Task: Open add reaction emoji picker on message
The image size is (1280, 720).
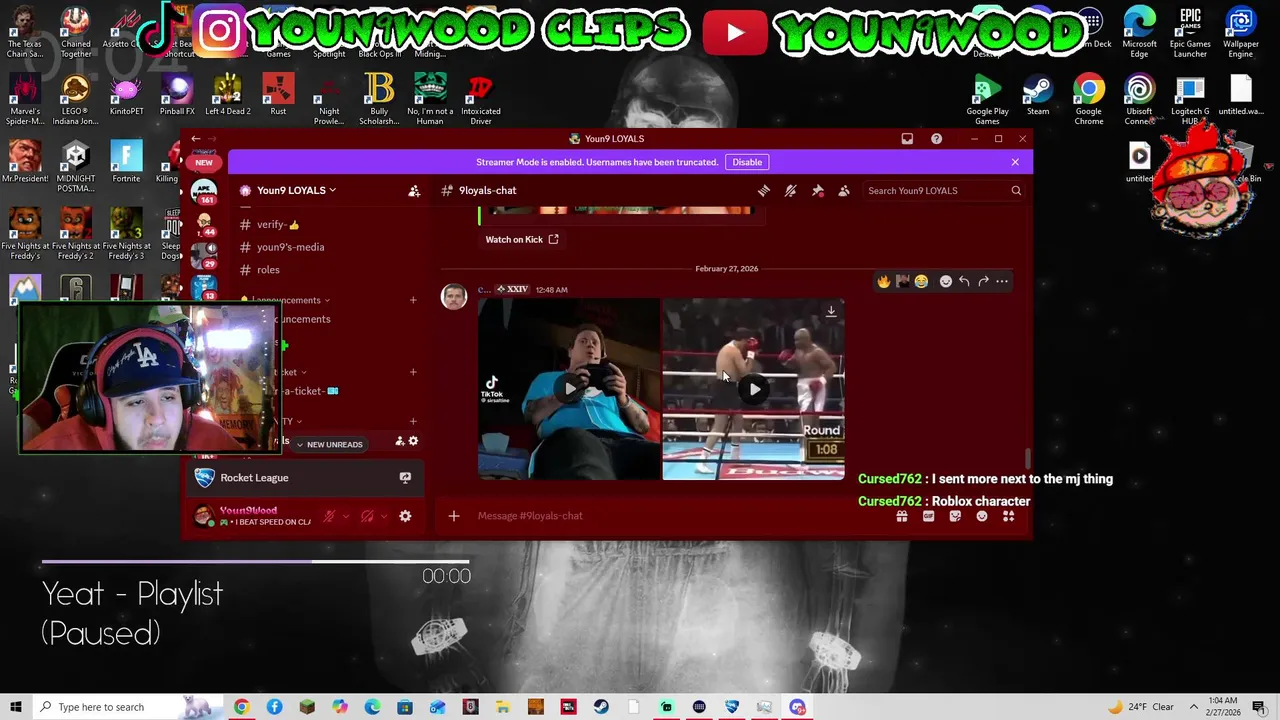Action: 945,281
